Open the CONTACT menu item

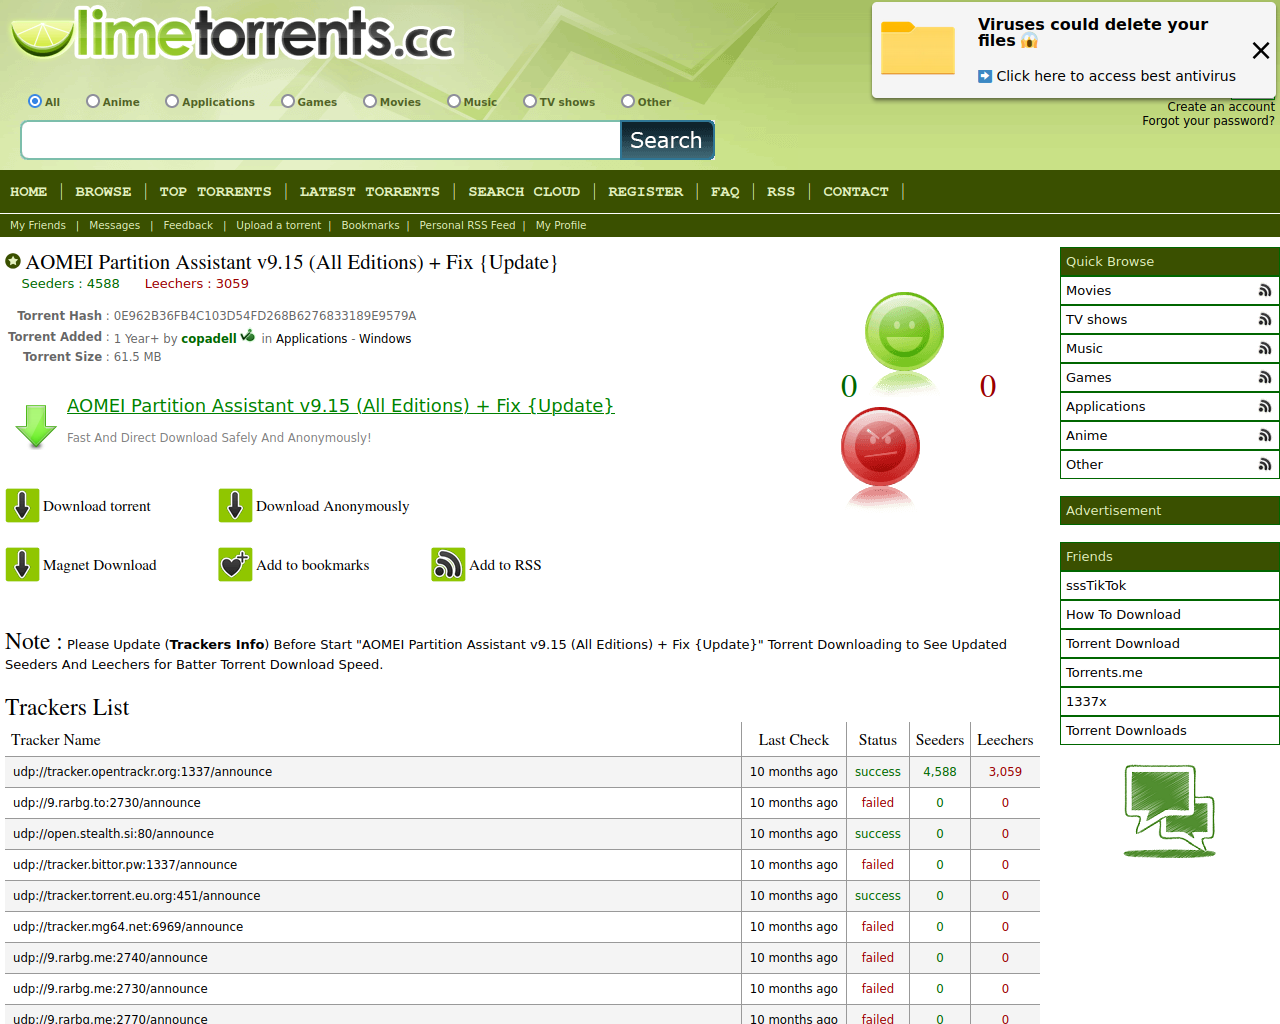(x=855, y=191)
